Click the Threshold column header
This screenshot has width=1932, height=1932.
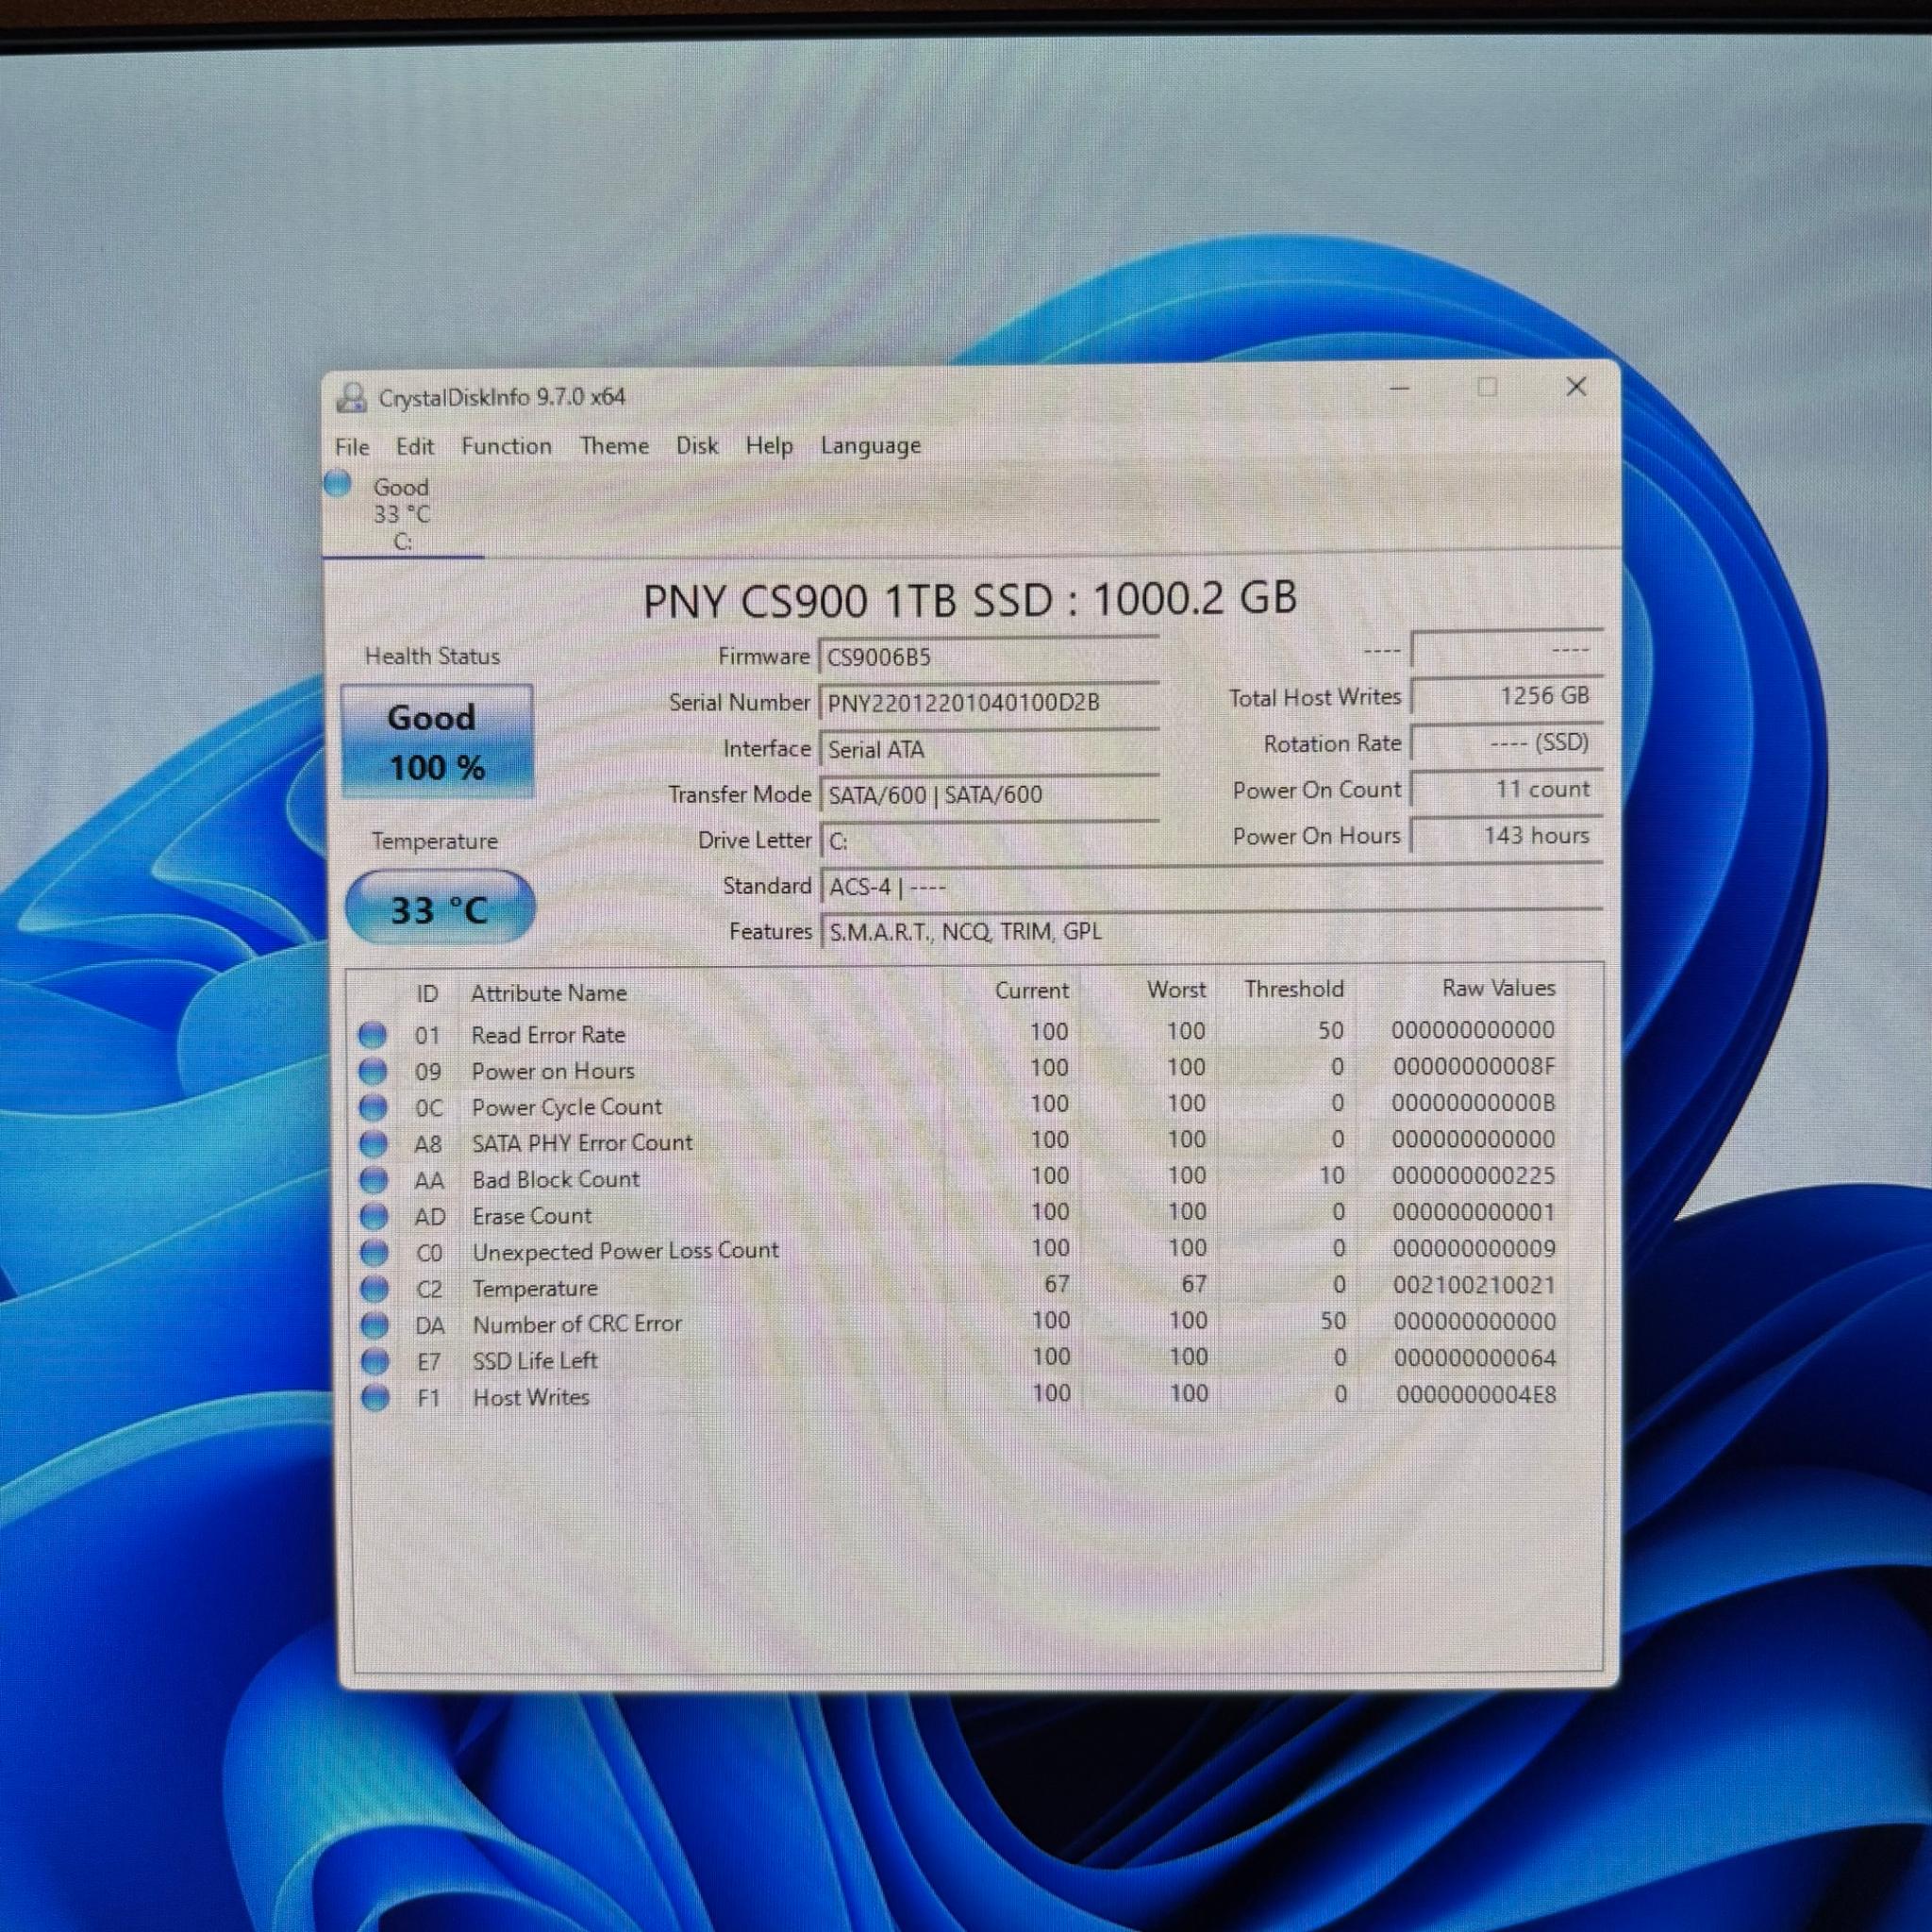tap(1294, 989)
